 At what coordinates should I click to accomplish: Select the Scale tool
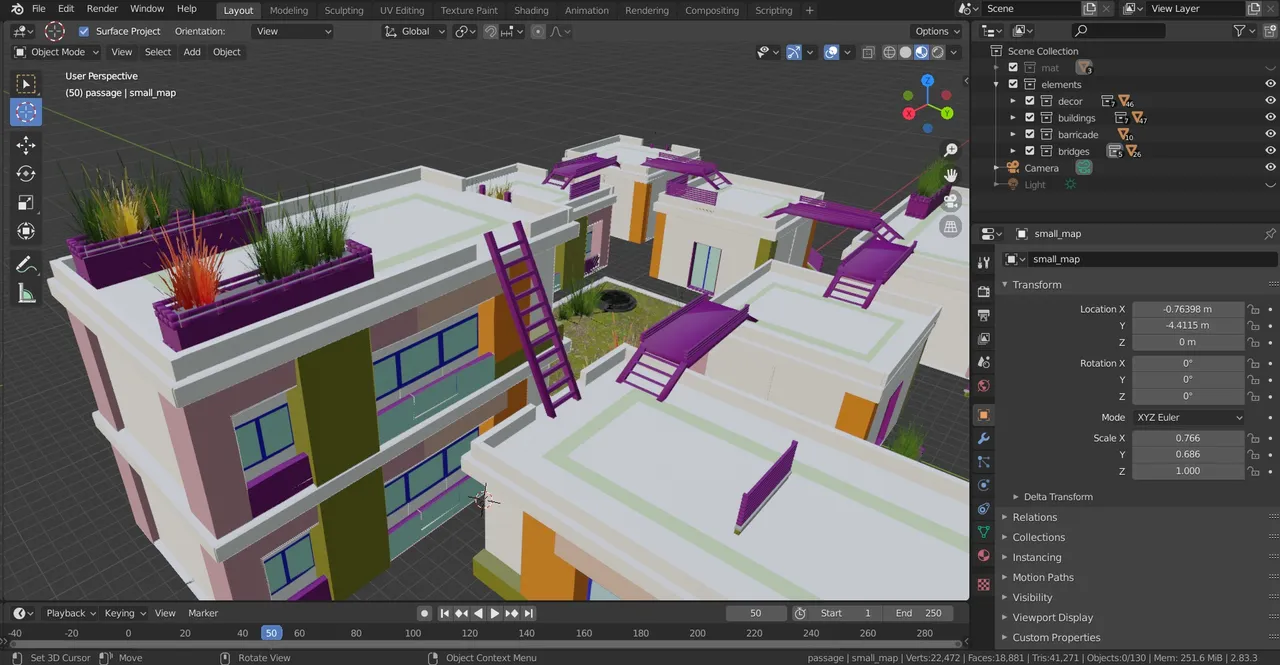coord(26,202)
